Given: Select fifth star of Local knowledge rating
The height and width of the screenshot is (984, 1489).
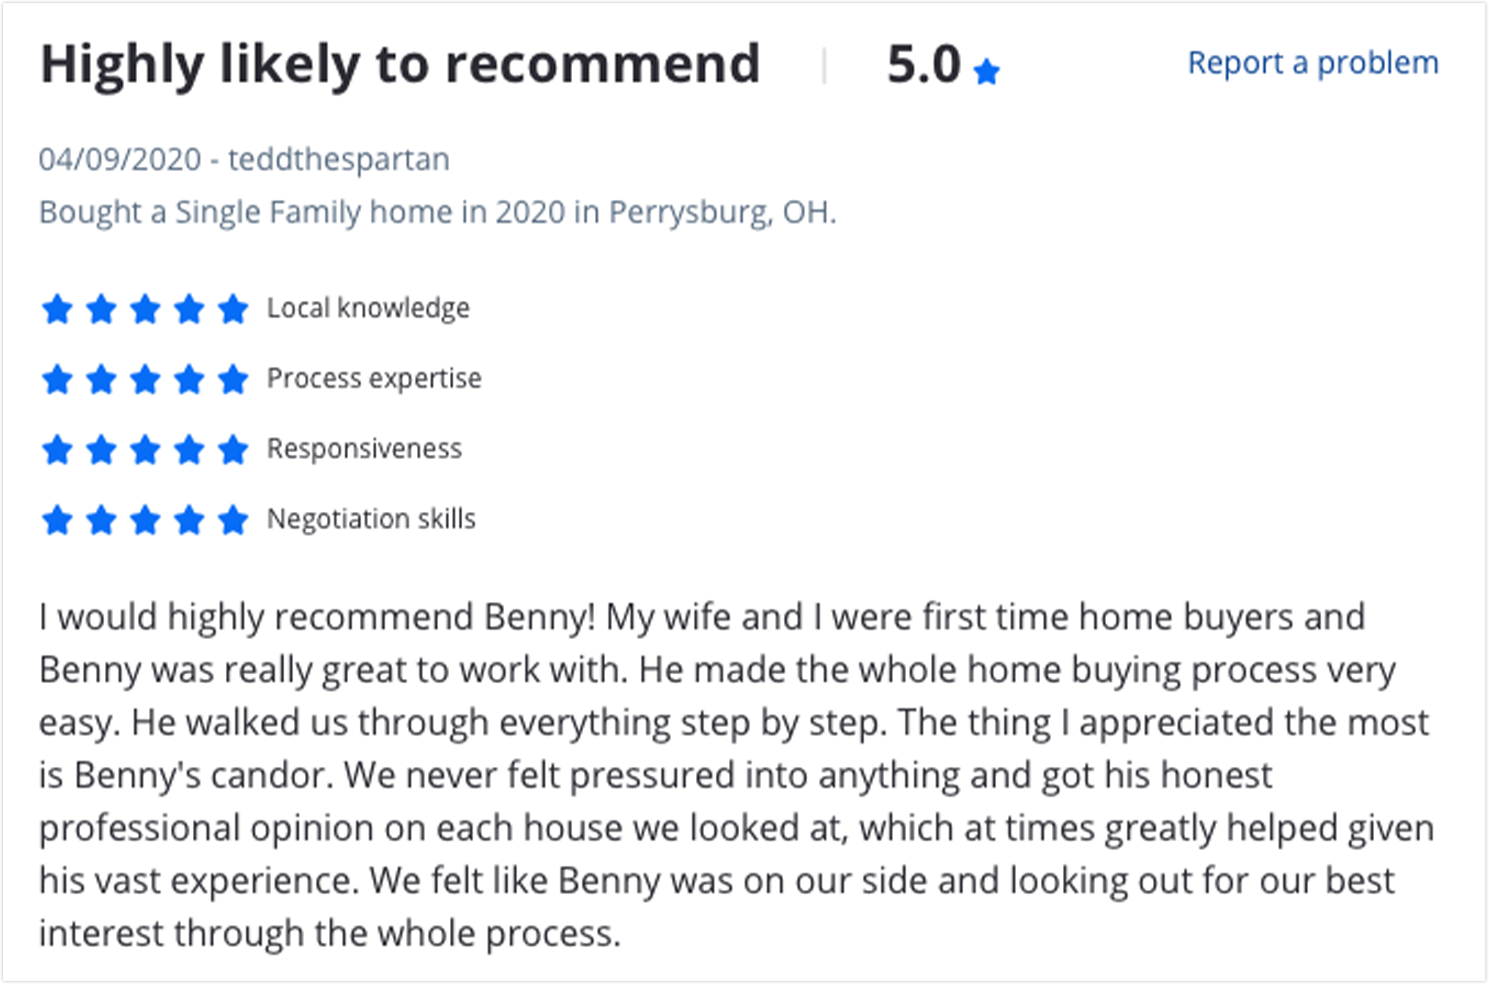Looking at the screenshot, I should (x=233, y=309).
